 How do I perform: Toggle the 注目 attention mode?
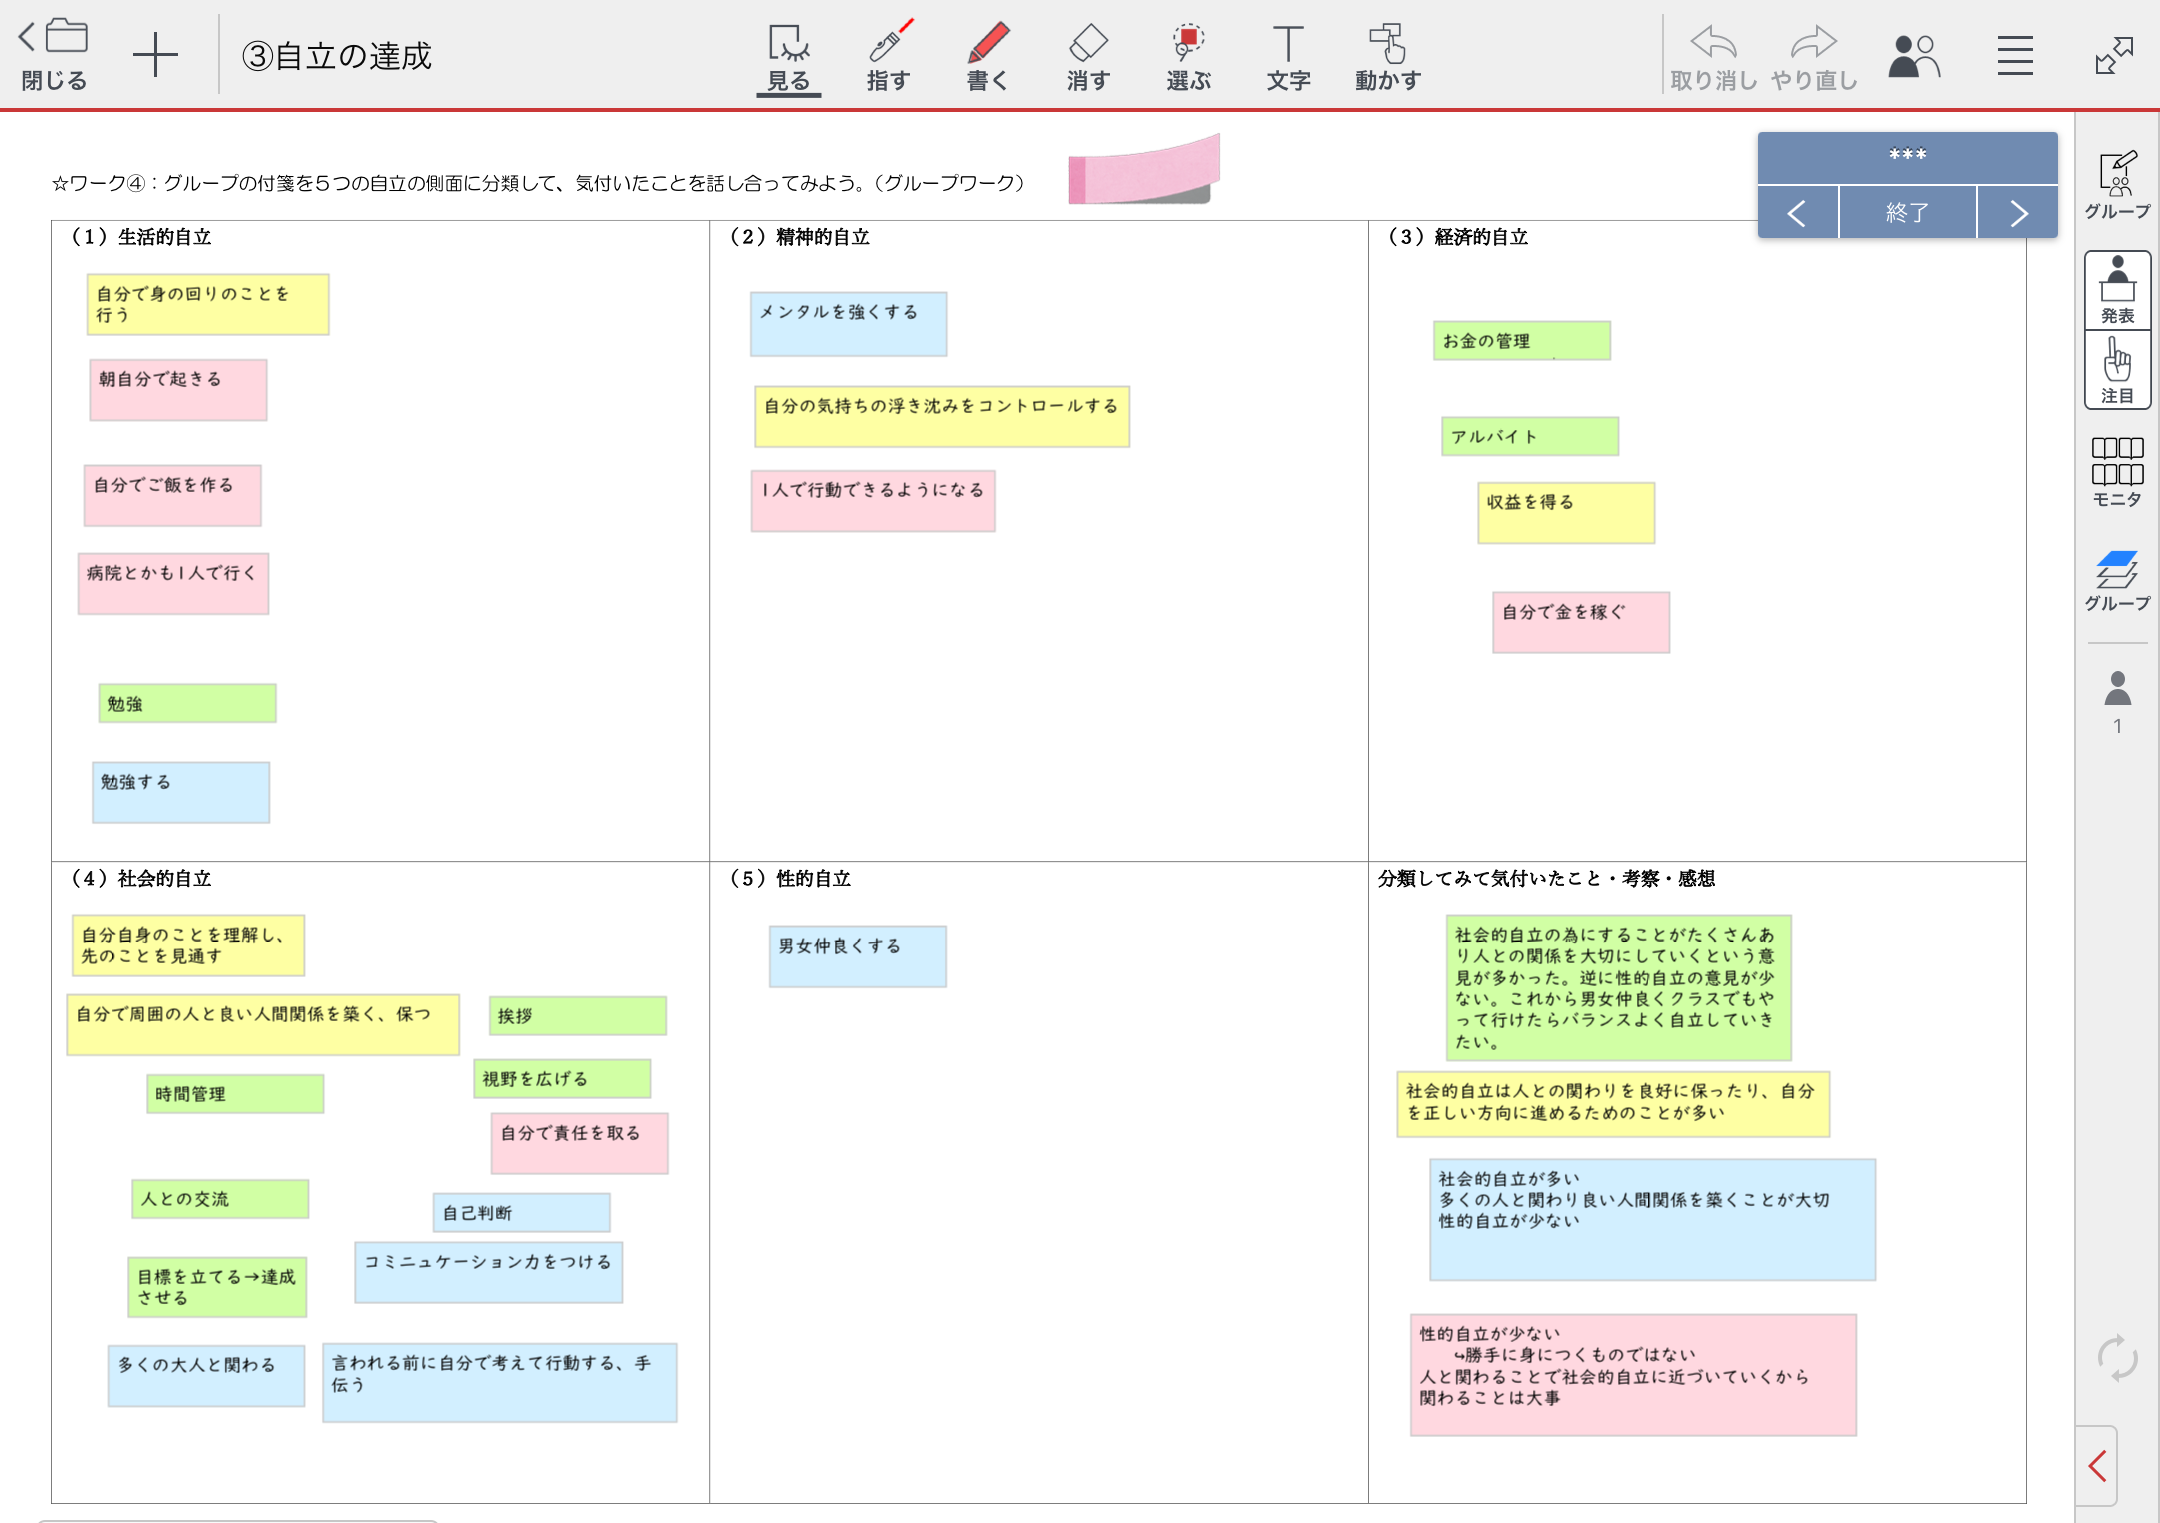(x=2117, y=369)
